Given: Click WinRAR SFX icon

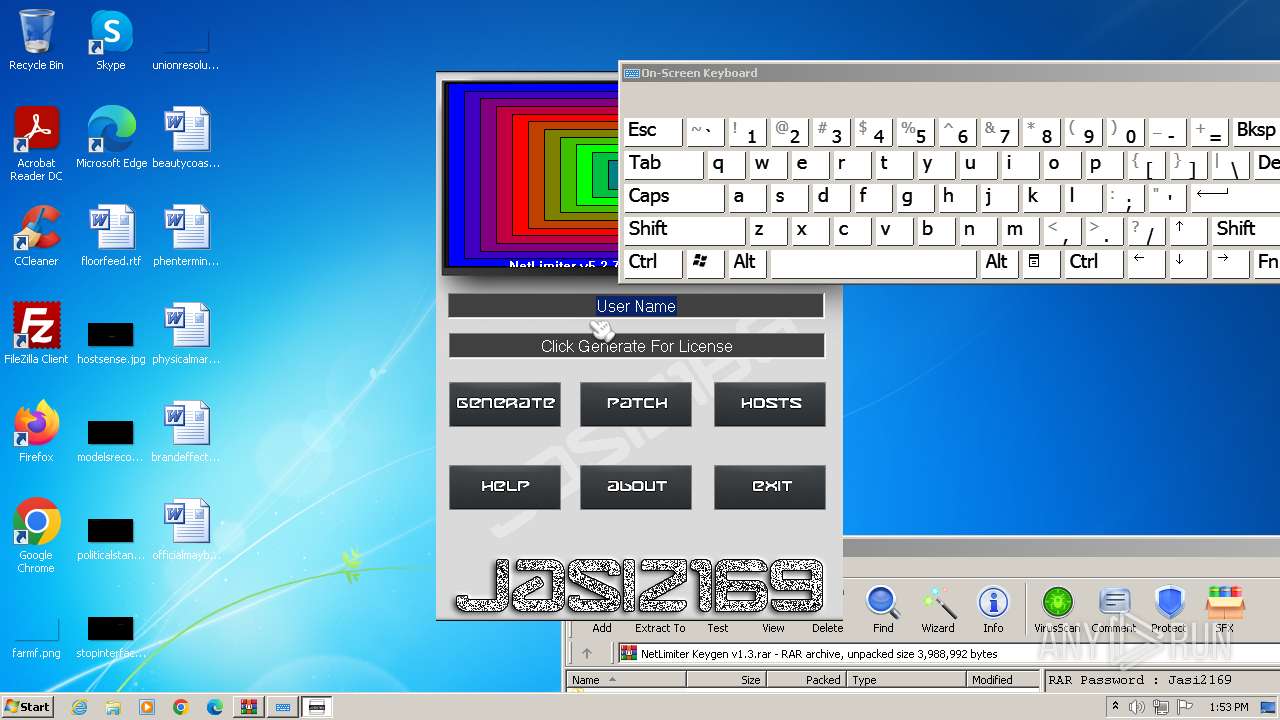Looking at the screenshot, I should (1225, 610).
